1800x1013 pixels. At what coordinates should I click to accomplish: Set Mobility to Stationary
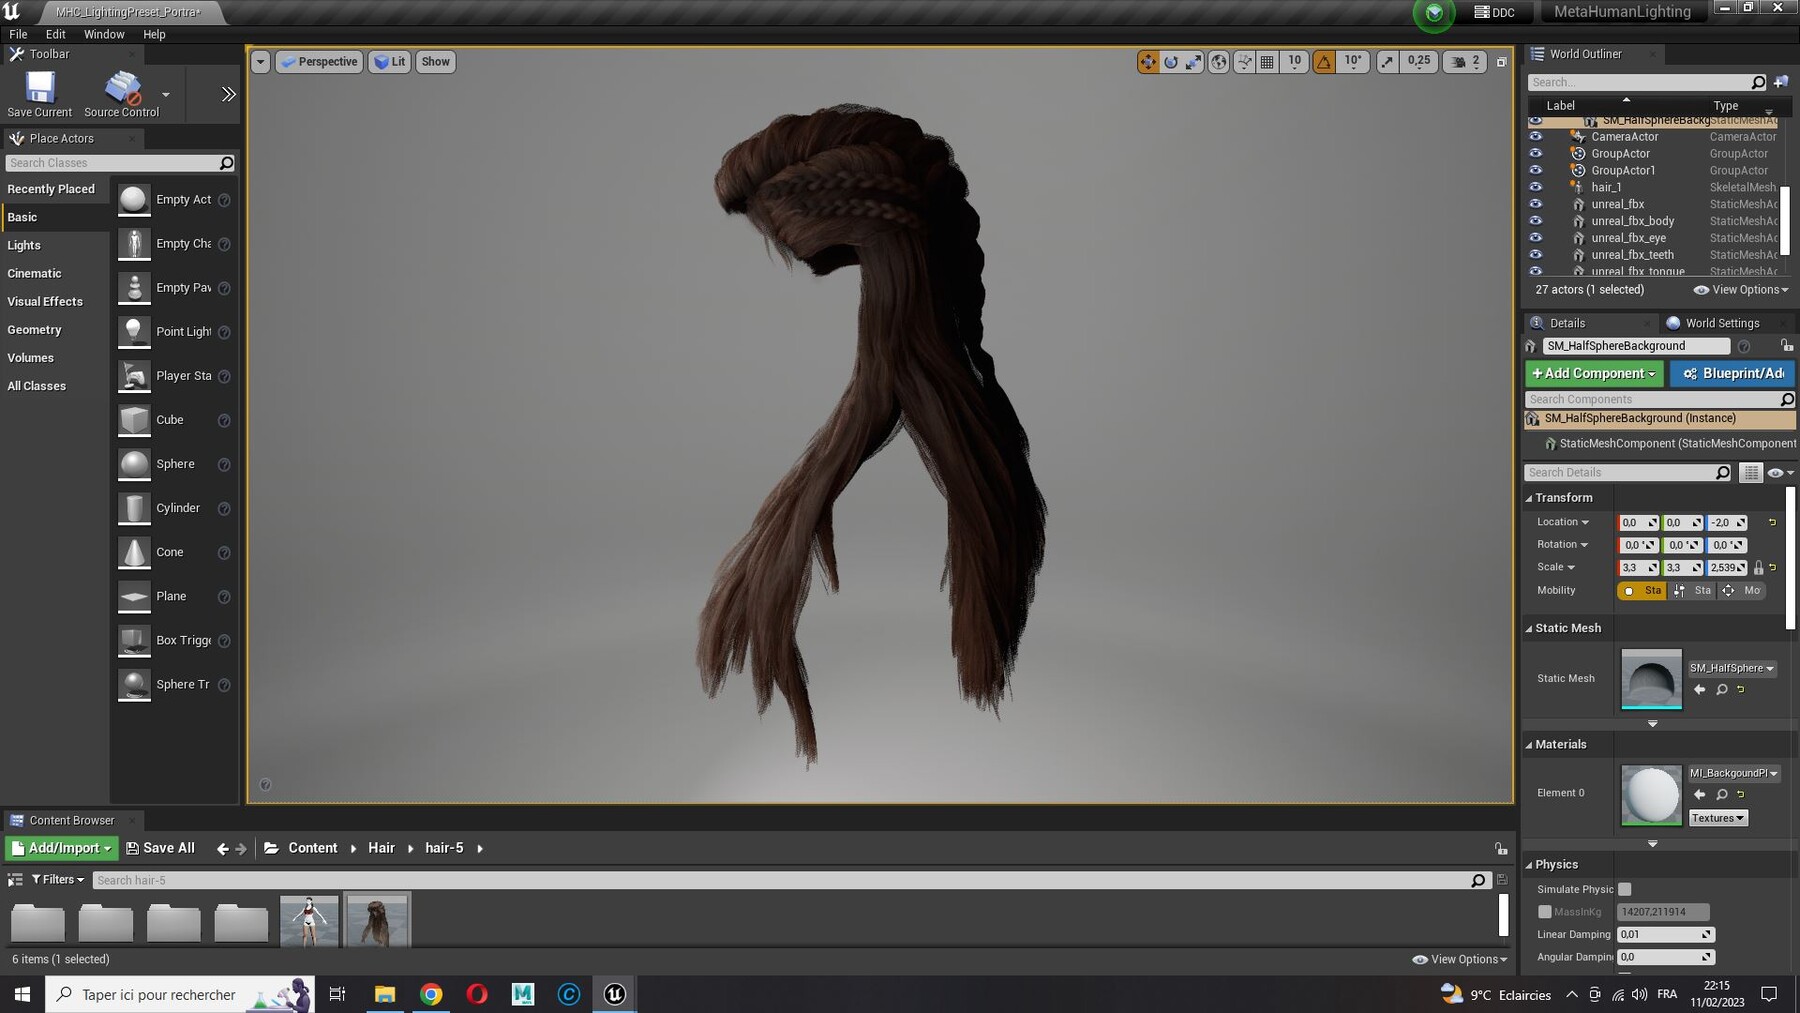(x=1693, y=591)
